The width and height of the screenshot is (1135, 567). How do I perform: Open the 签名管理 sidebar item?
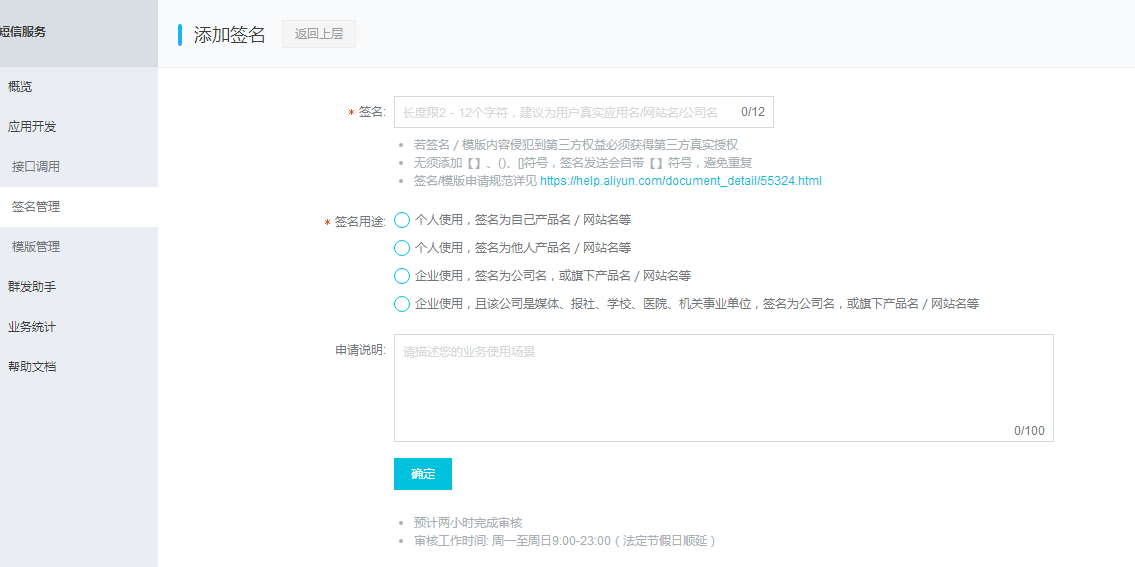(36, 207)
